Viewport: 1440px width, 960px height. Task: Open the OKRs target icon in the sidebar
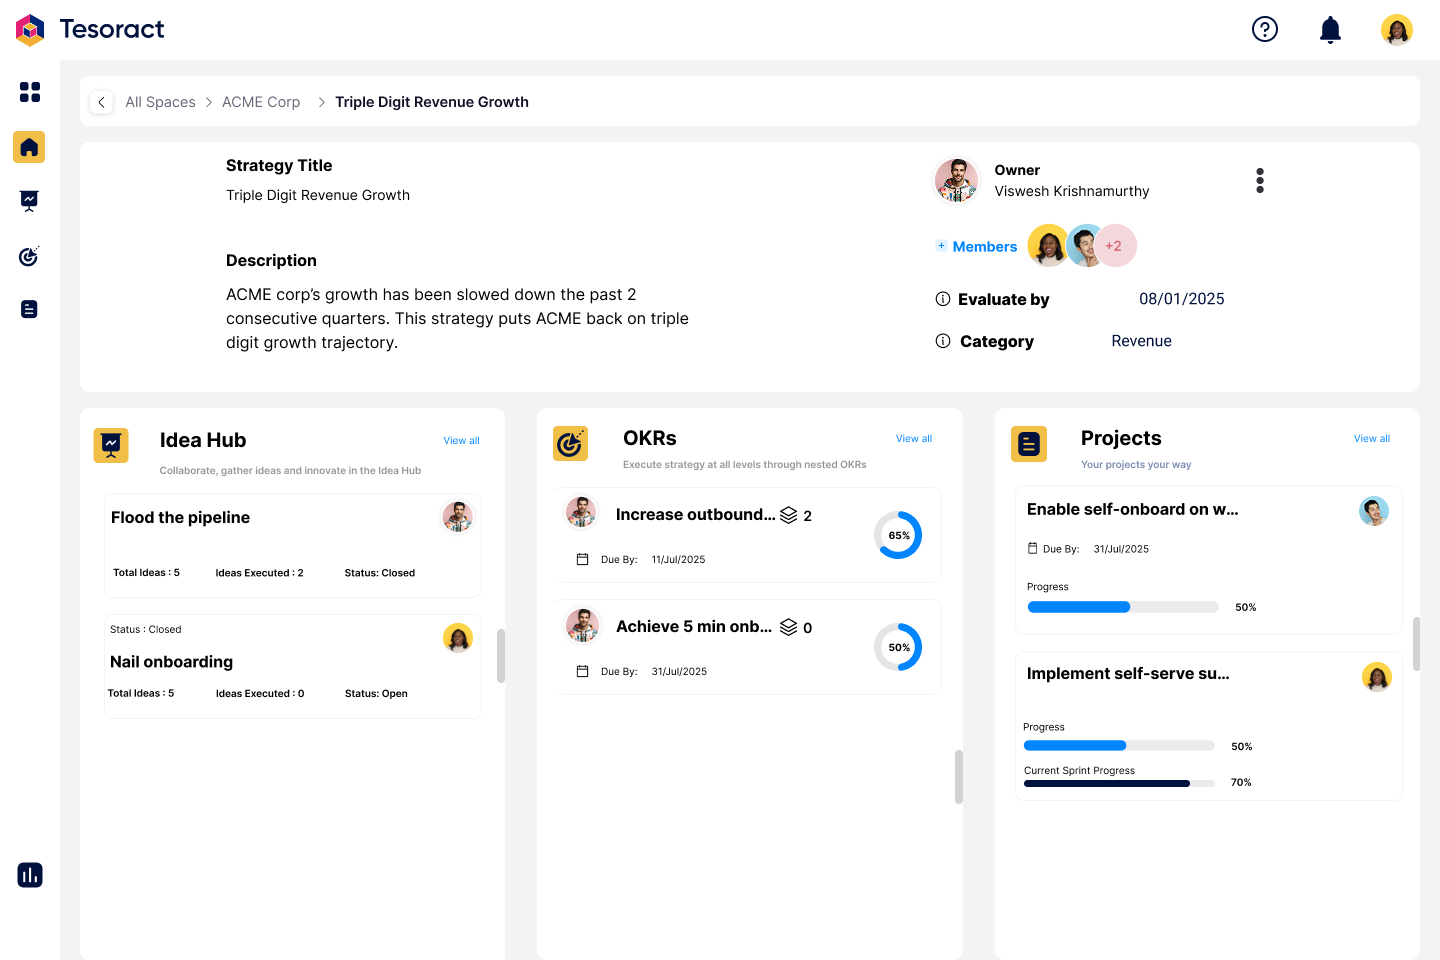tap(29, 256)
